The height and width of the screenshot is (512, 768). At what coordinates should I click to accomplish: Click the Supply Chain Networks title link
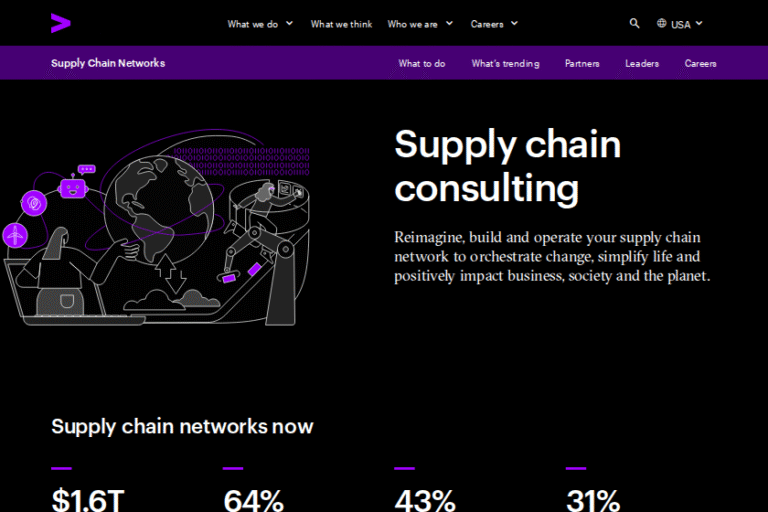tap(108, 63)
